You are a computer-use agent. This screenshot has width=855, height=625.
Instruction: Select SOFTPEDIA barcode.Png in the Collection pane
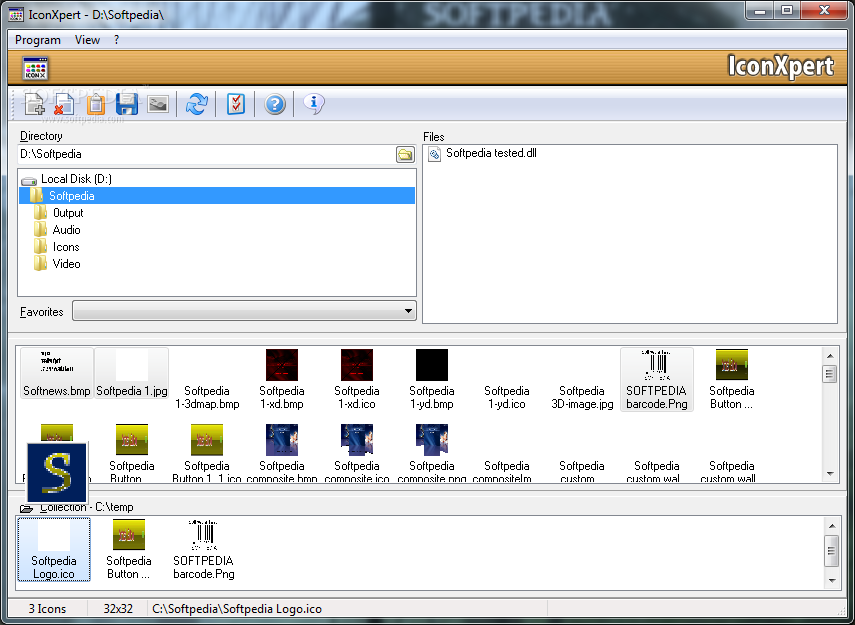pyautogui.click(x=203, y=550)
